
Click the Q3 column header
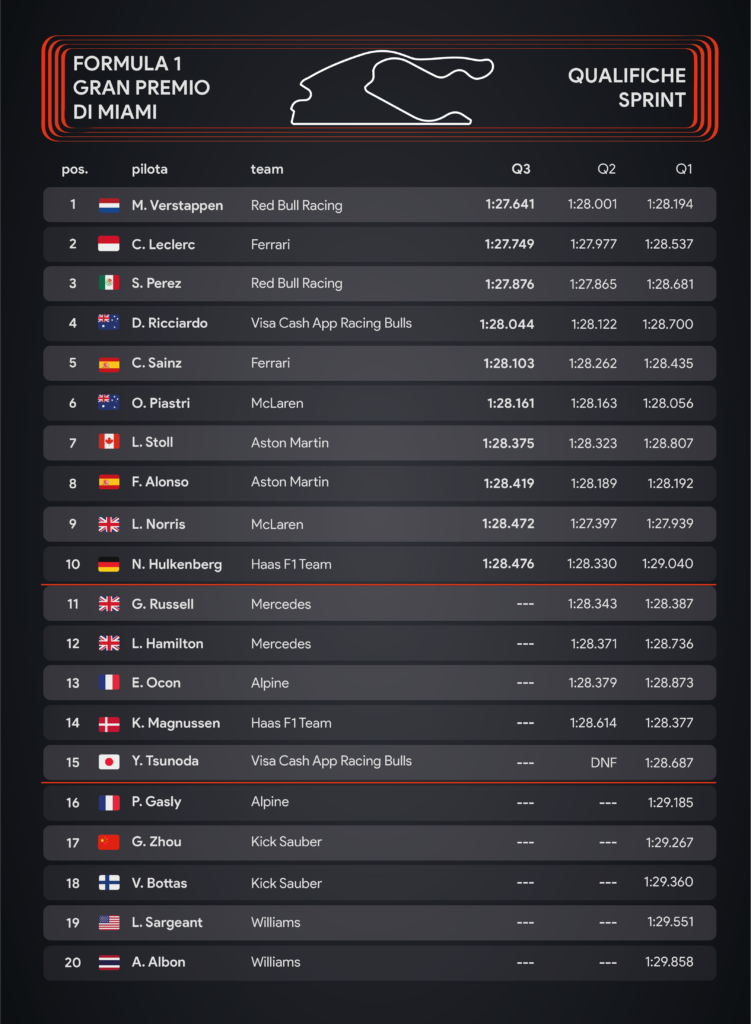click(520, 169)
